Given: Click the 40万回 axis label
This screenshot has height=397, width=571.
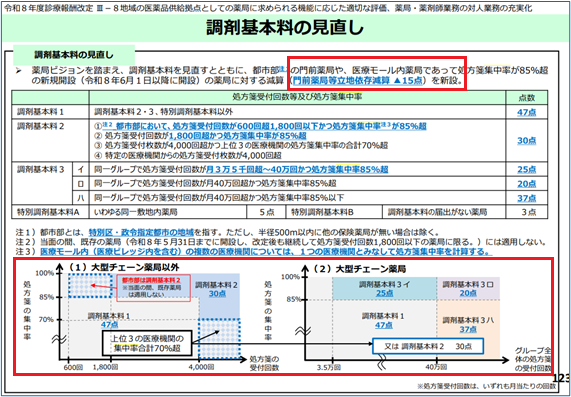Looking at the screenshot, I should [436, 367].
